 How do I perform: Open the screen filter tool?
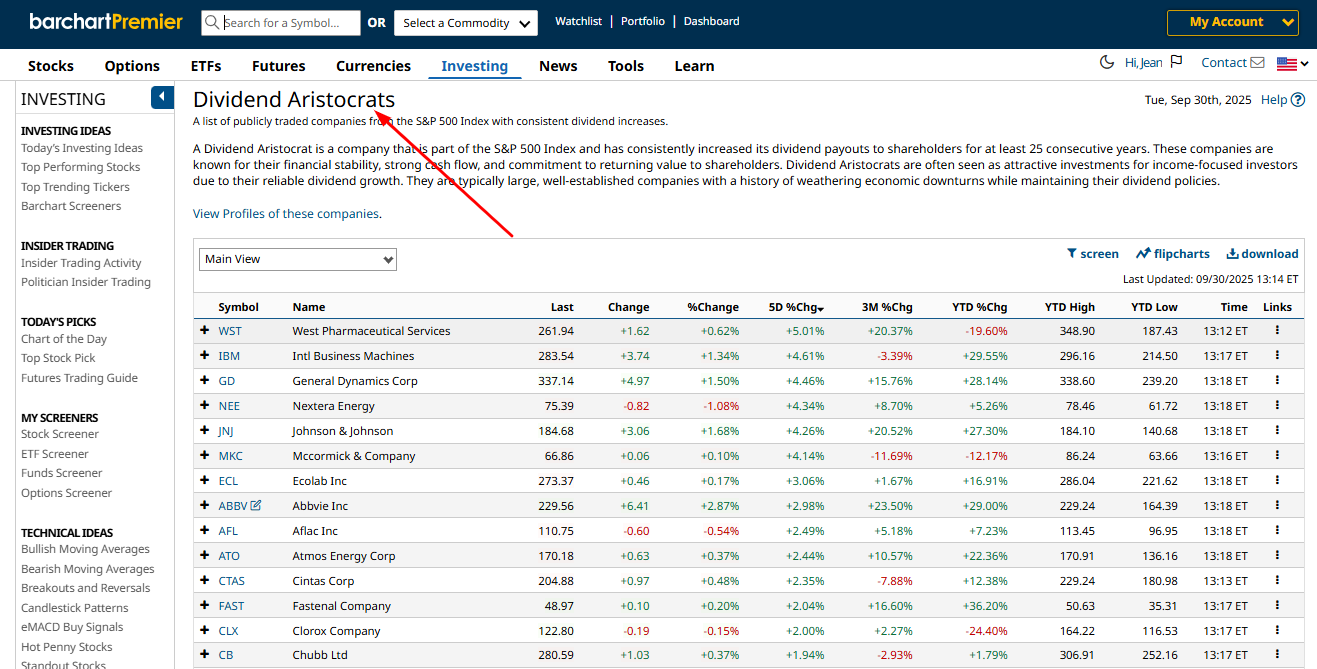point(1093,253)
